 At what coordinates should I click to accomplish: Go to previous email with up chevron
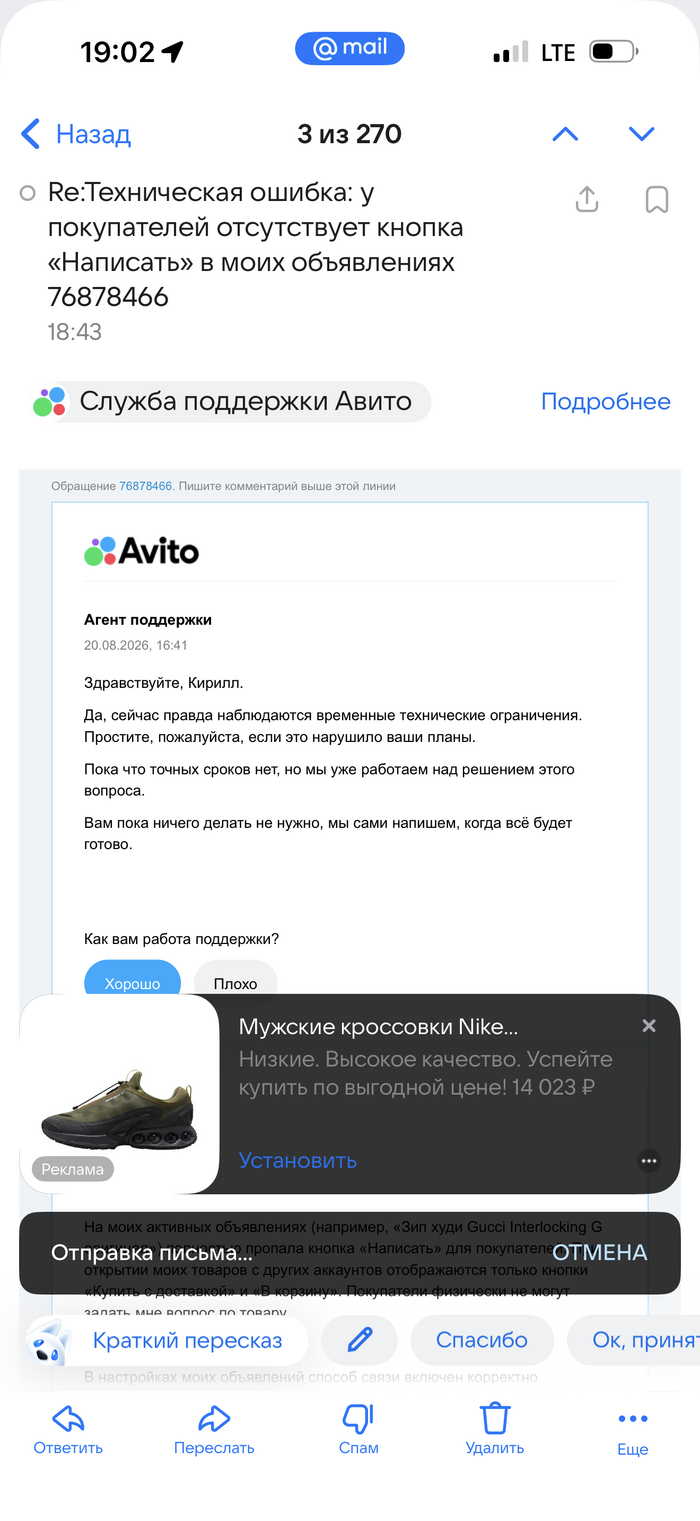tap(565, 134)
